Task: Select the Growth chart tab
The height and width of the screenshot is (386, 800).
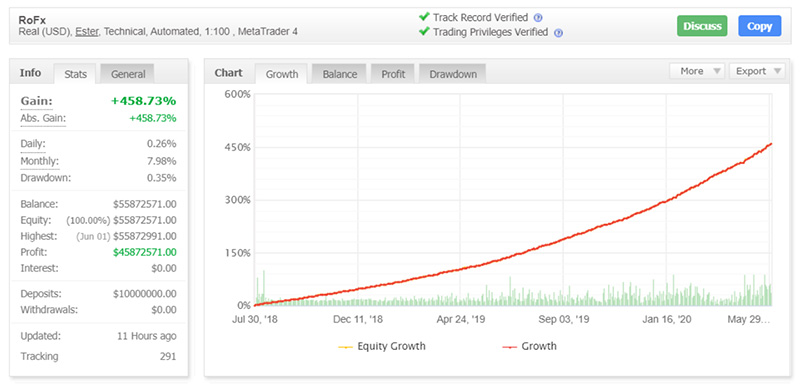Action: tap(282, 74)
